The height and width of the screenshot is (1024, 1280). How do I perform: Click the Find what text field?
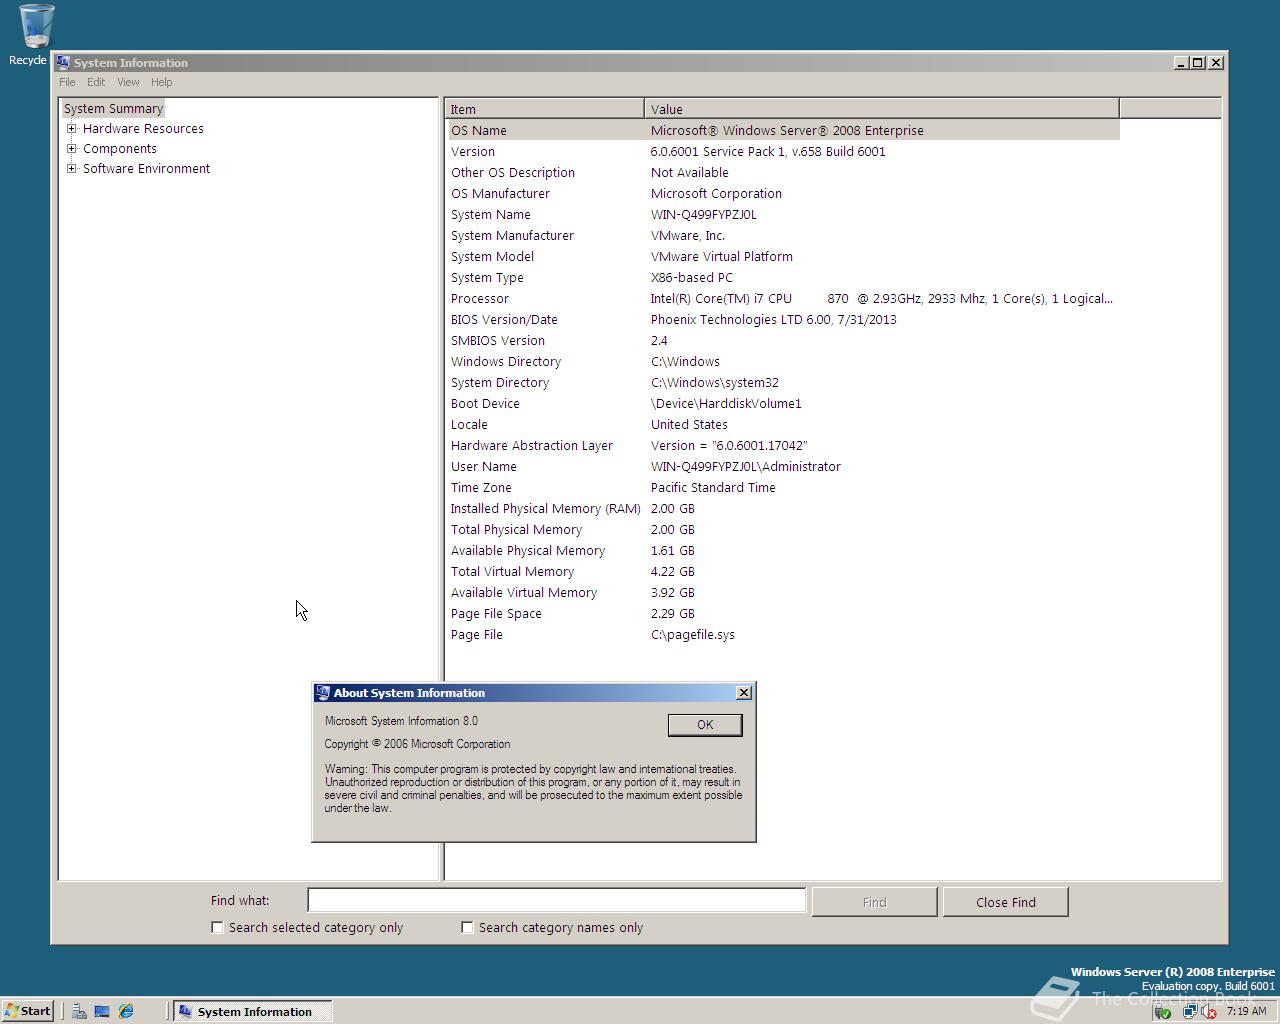point(556,900)
